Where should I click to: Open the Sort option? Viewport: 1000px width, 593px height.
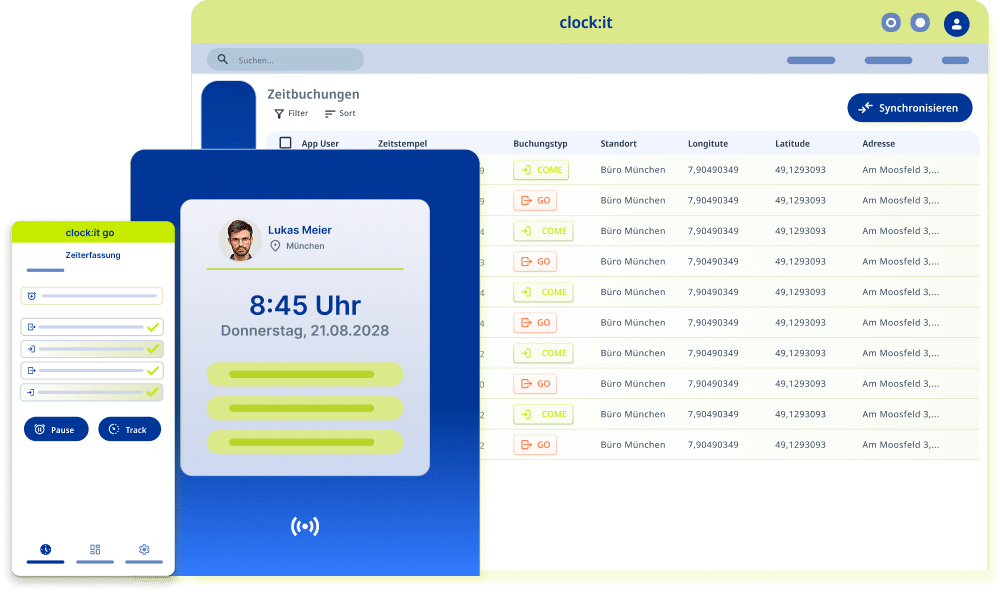pyautogui.click(x=340, y=113)
